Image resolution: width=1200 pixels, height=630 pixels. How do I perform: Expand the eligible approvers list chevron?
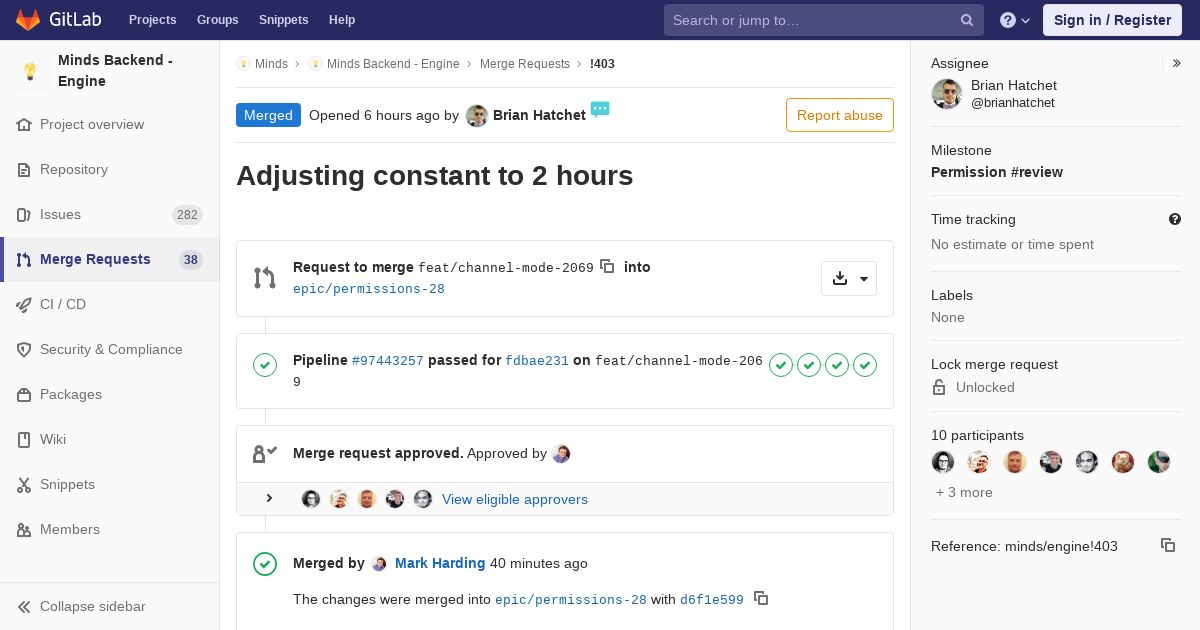(x=269, y=498)
